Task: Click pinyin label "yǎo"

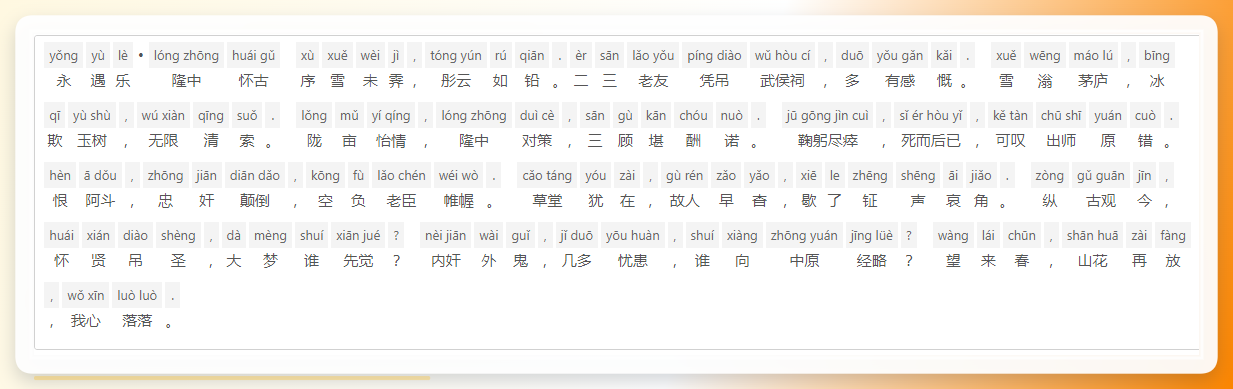Action: [759, 176]
